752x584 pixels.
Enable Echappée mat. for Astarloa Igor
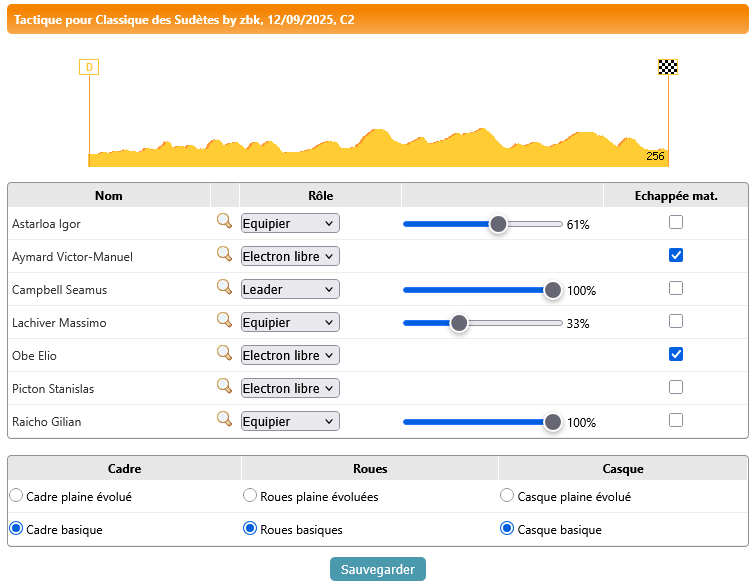[x=676, y=222]
